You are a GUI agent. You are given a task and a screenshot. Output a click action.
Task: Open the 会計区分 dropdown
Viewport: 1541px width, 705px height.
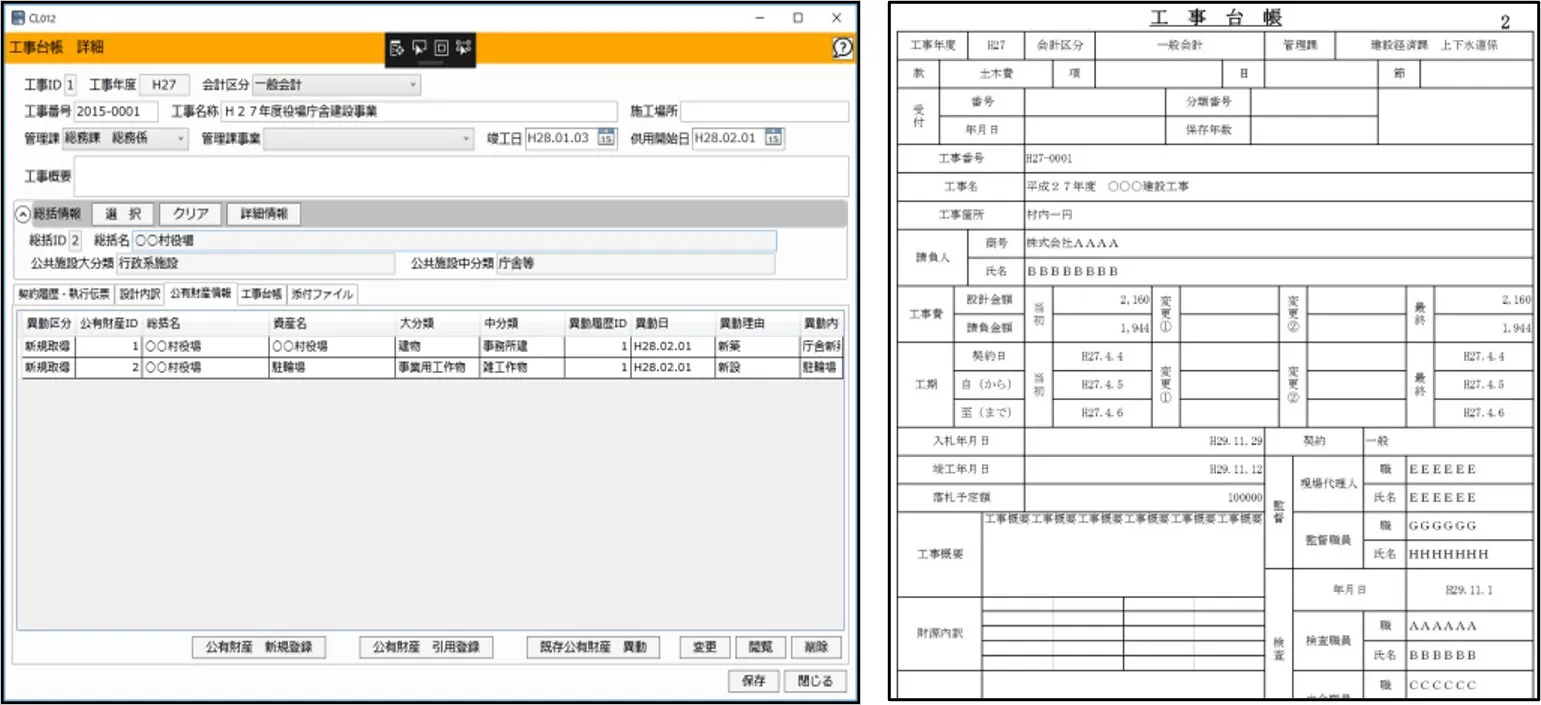336,85
